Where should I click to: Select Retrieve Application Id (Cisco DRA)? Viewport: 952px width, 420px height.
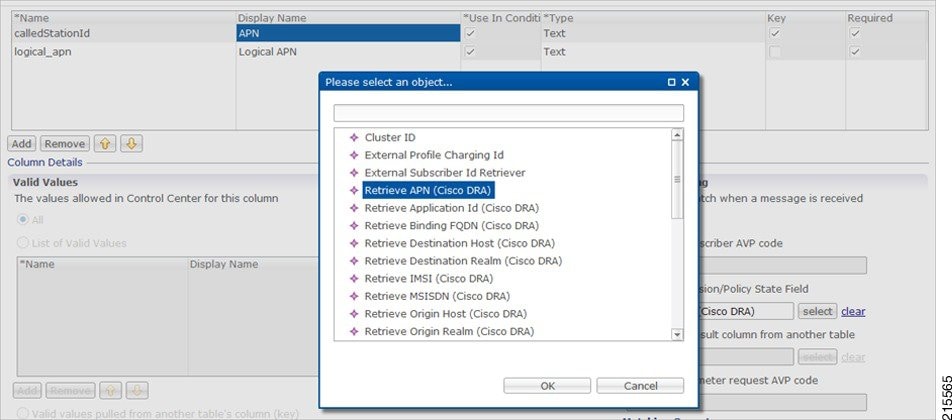coord(452,208)
